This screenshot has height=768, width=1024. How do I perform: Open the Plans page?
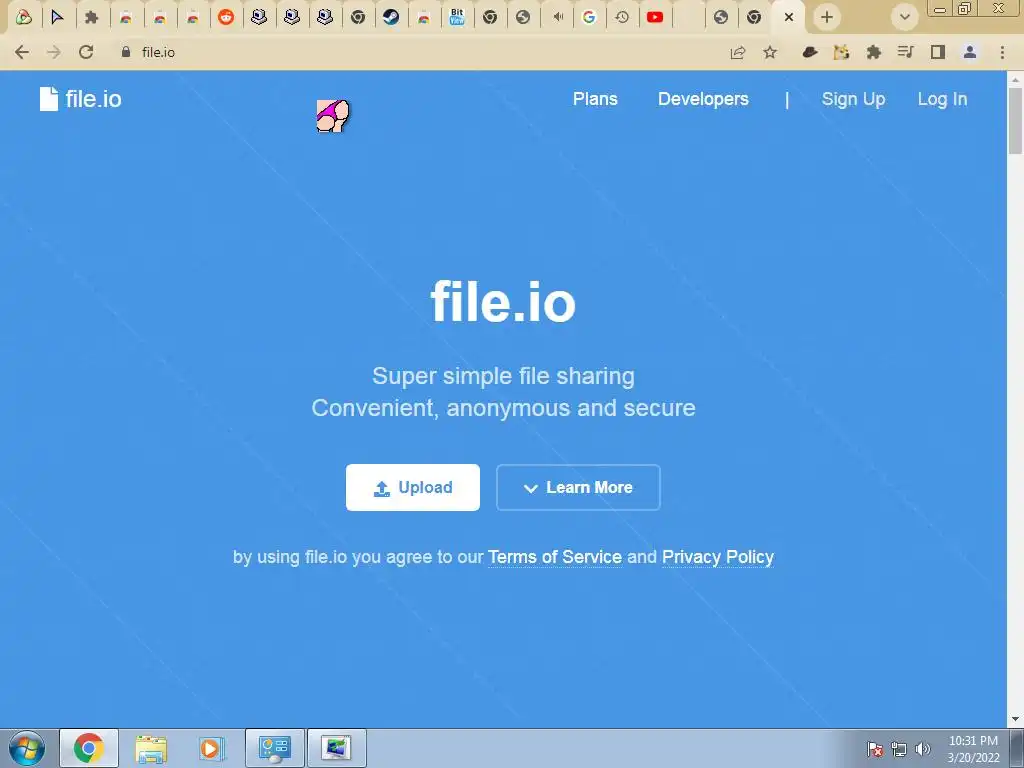(x=595, y=99)
